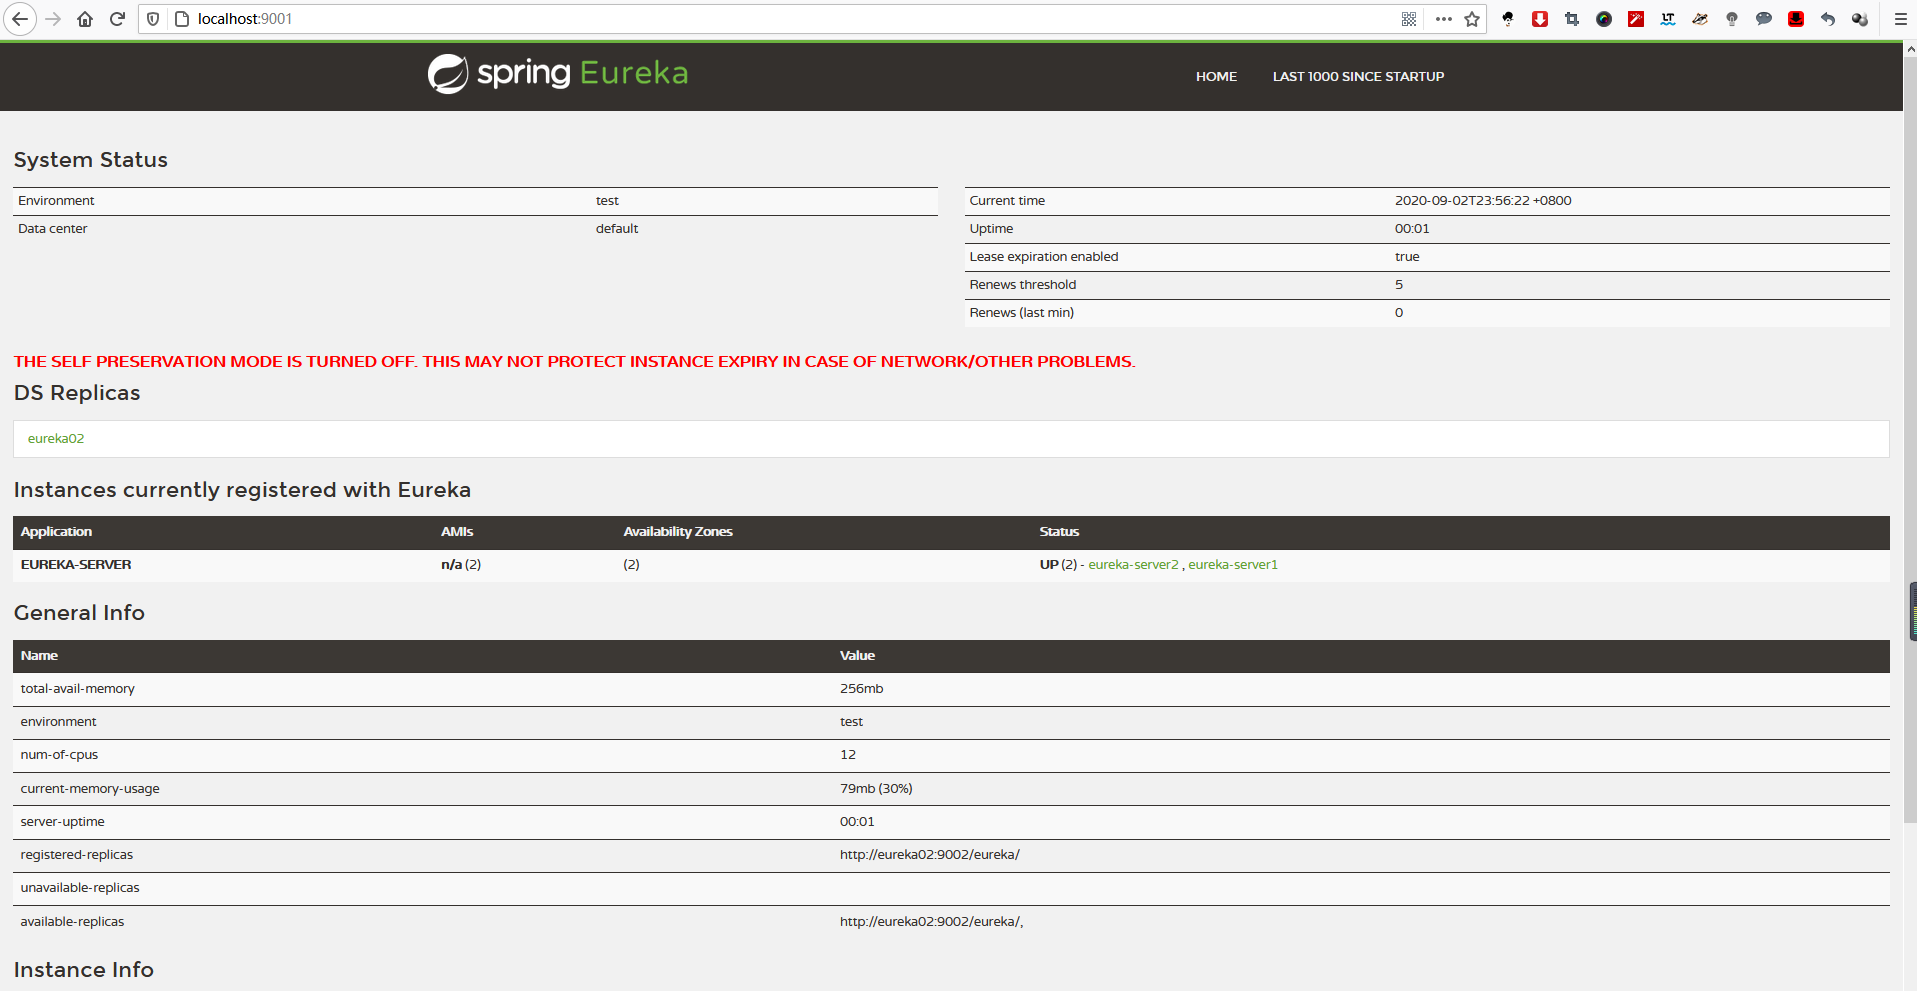The image size is (1917, 991).
Task: Select the HOME navigation item
Action: point(1216,77)
